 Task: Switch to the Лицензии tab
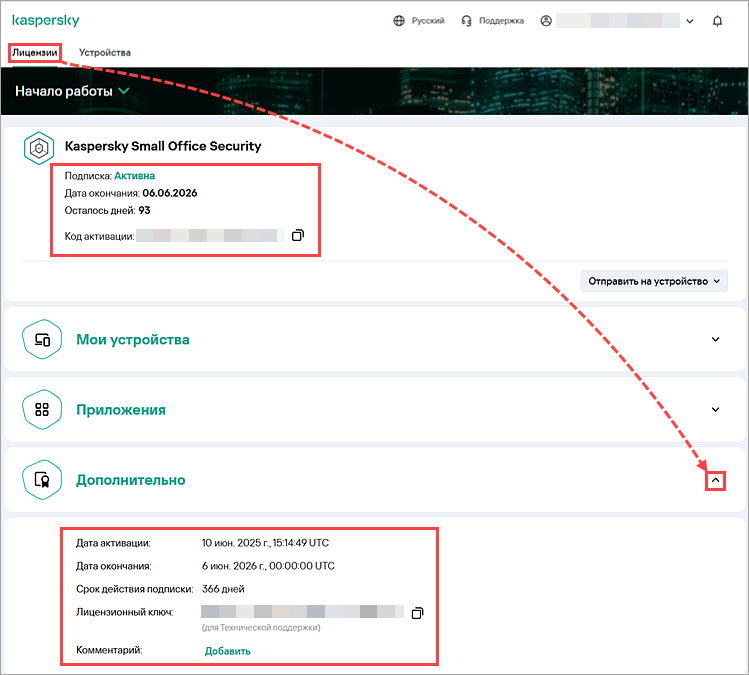tap(35, 53)
